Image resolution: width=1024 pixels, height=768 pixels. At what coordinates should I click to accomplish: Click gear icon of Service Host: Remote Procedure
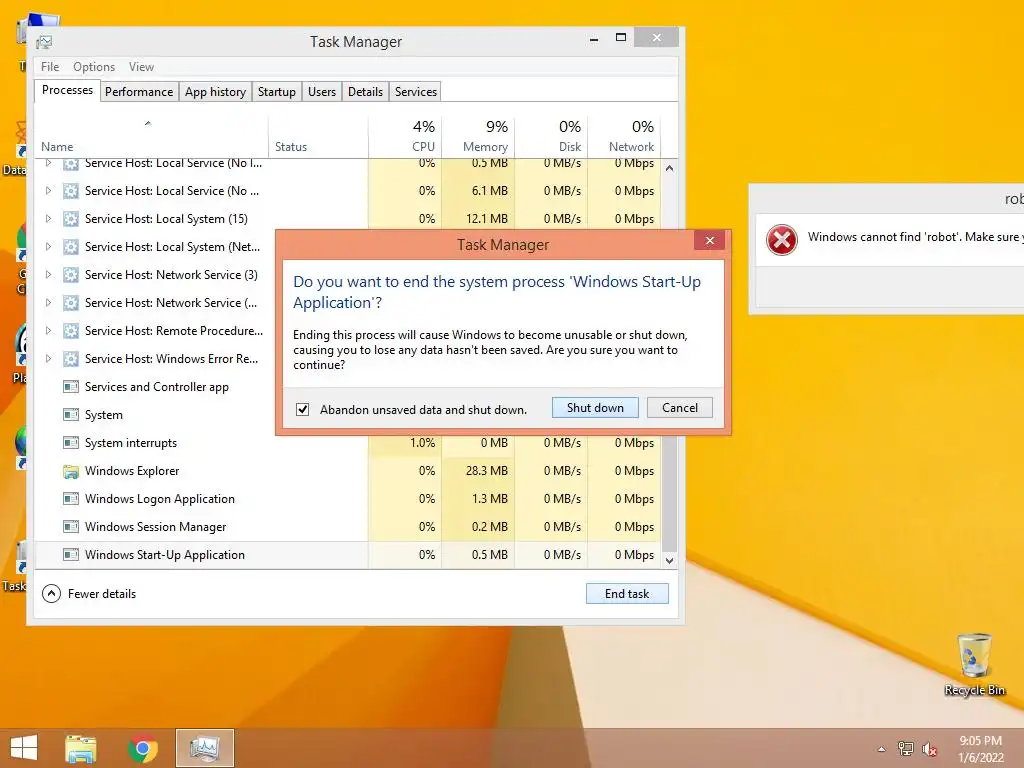point(71,331)
